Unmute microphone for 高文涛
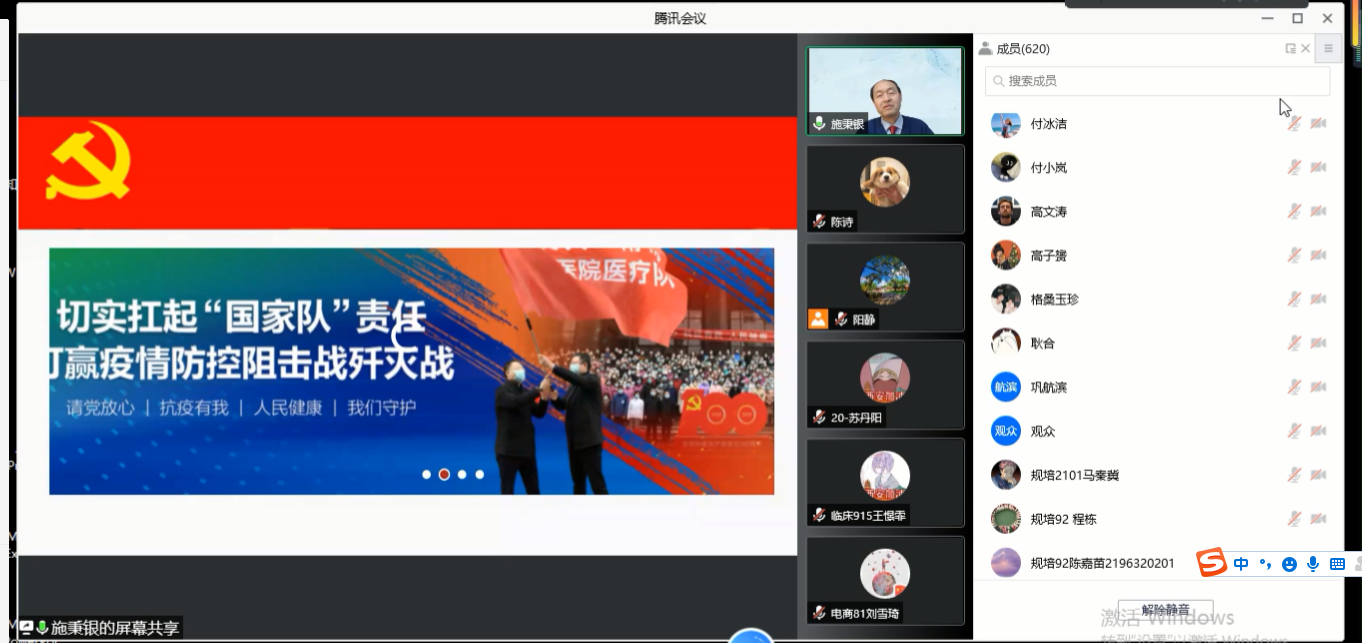The height and width of the screenshot is (643, 1362). (1294, 211)
